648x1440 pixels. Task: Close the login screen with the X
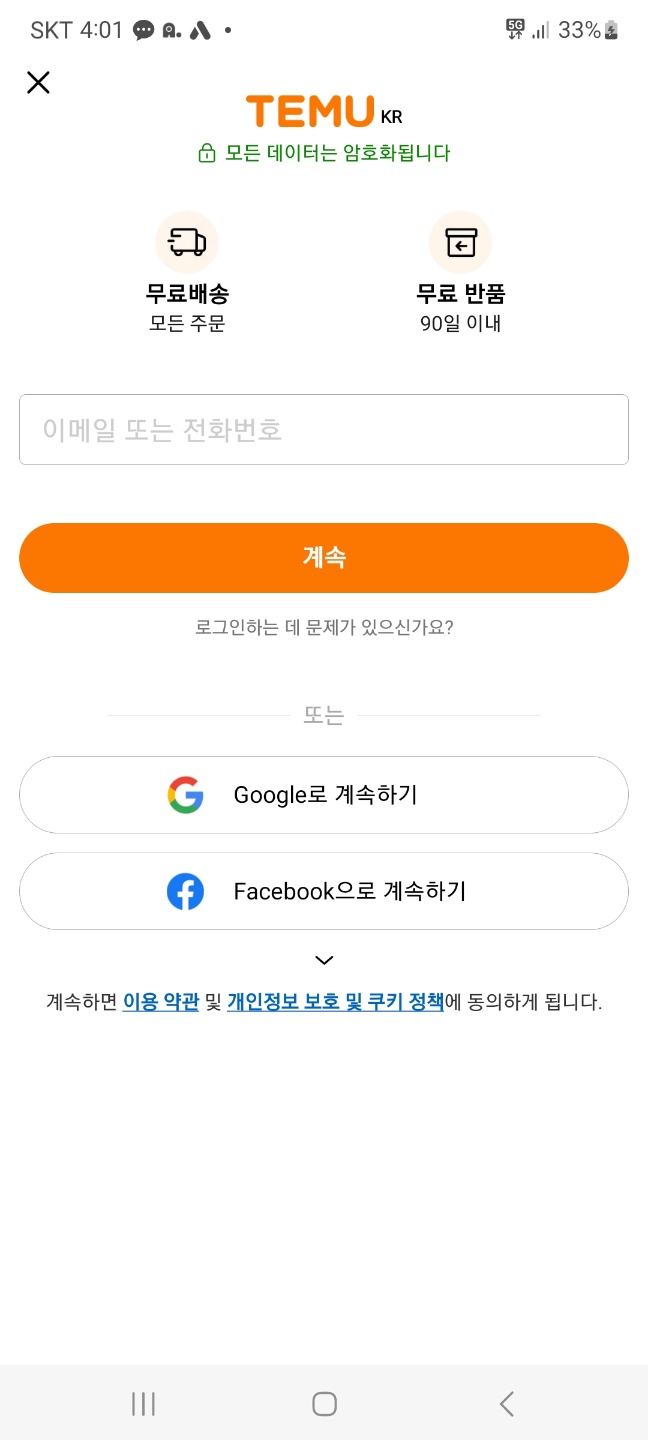coord(38,82)
